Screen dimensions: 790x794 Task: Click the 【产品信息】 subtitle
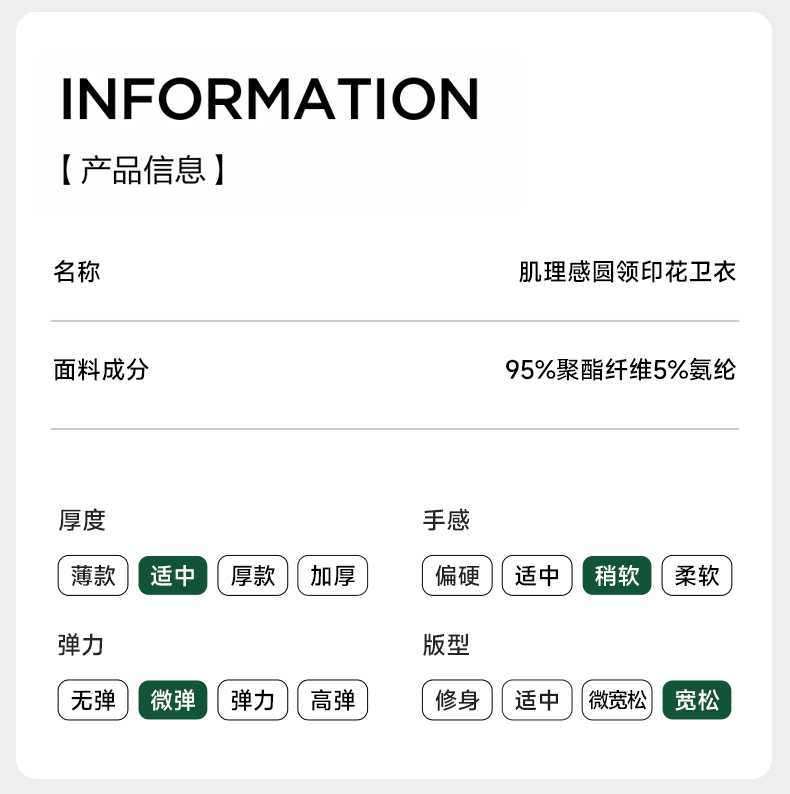(142, 170)
